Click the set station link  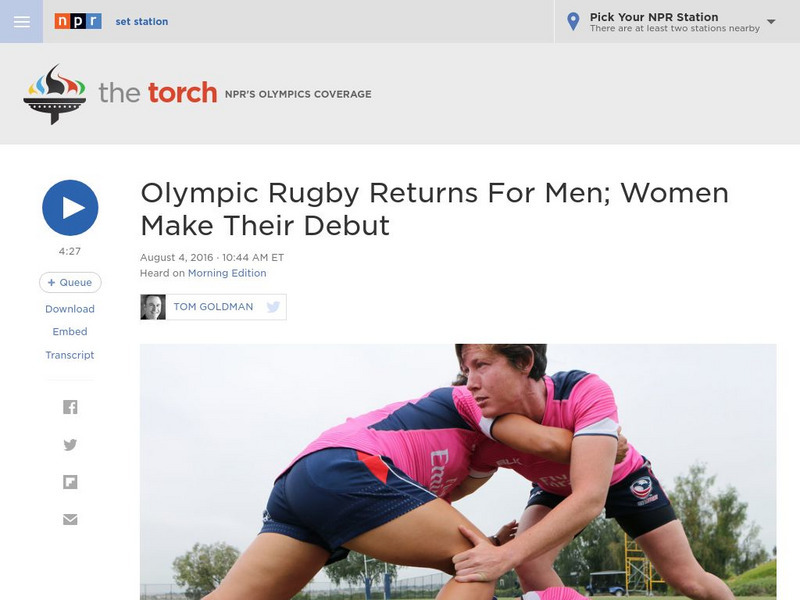pos(143,20)
